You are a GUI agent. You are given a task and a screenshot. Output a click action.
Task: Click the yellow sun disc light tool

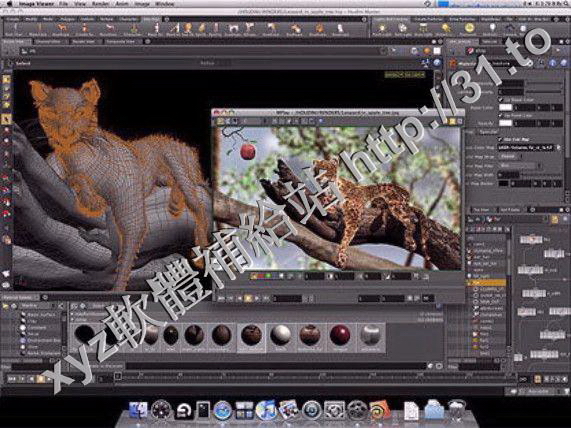tap(469, 29)
